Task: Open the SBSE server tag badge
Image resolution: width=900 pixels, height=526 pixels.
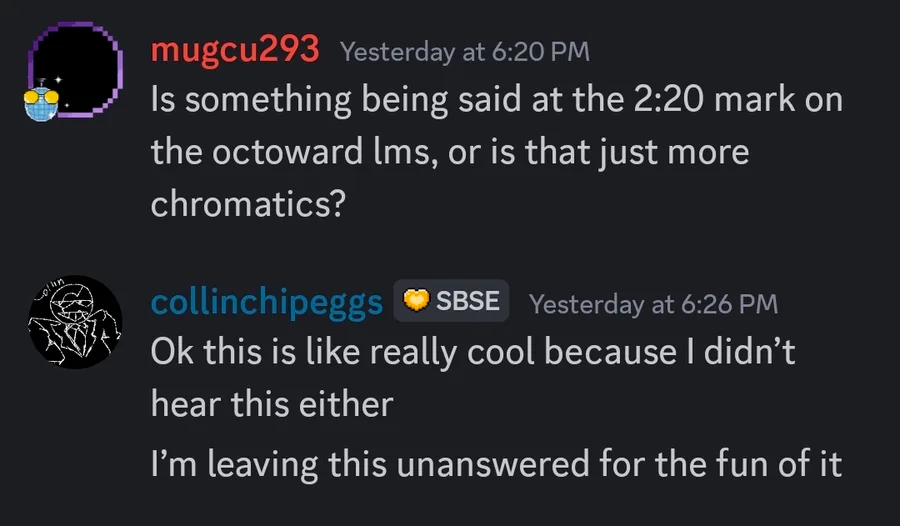Action: click(x=451, y=301)
